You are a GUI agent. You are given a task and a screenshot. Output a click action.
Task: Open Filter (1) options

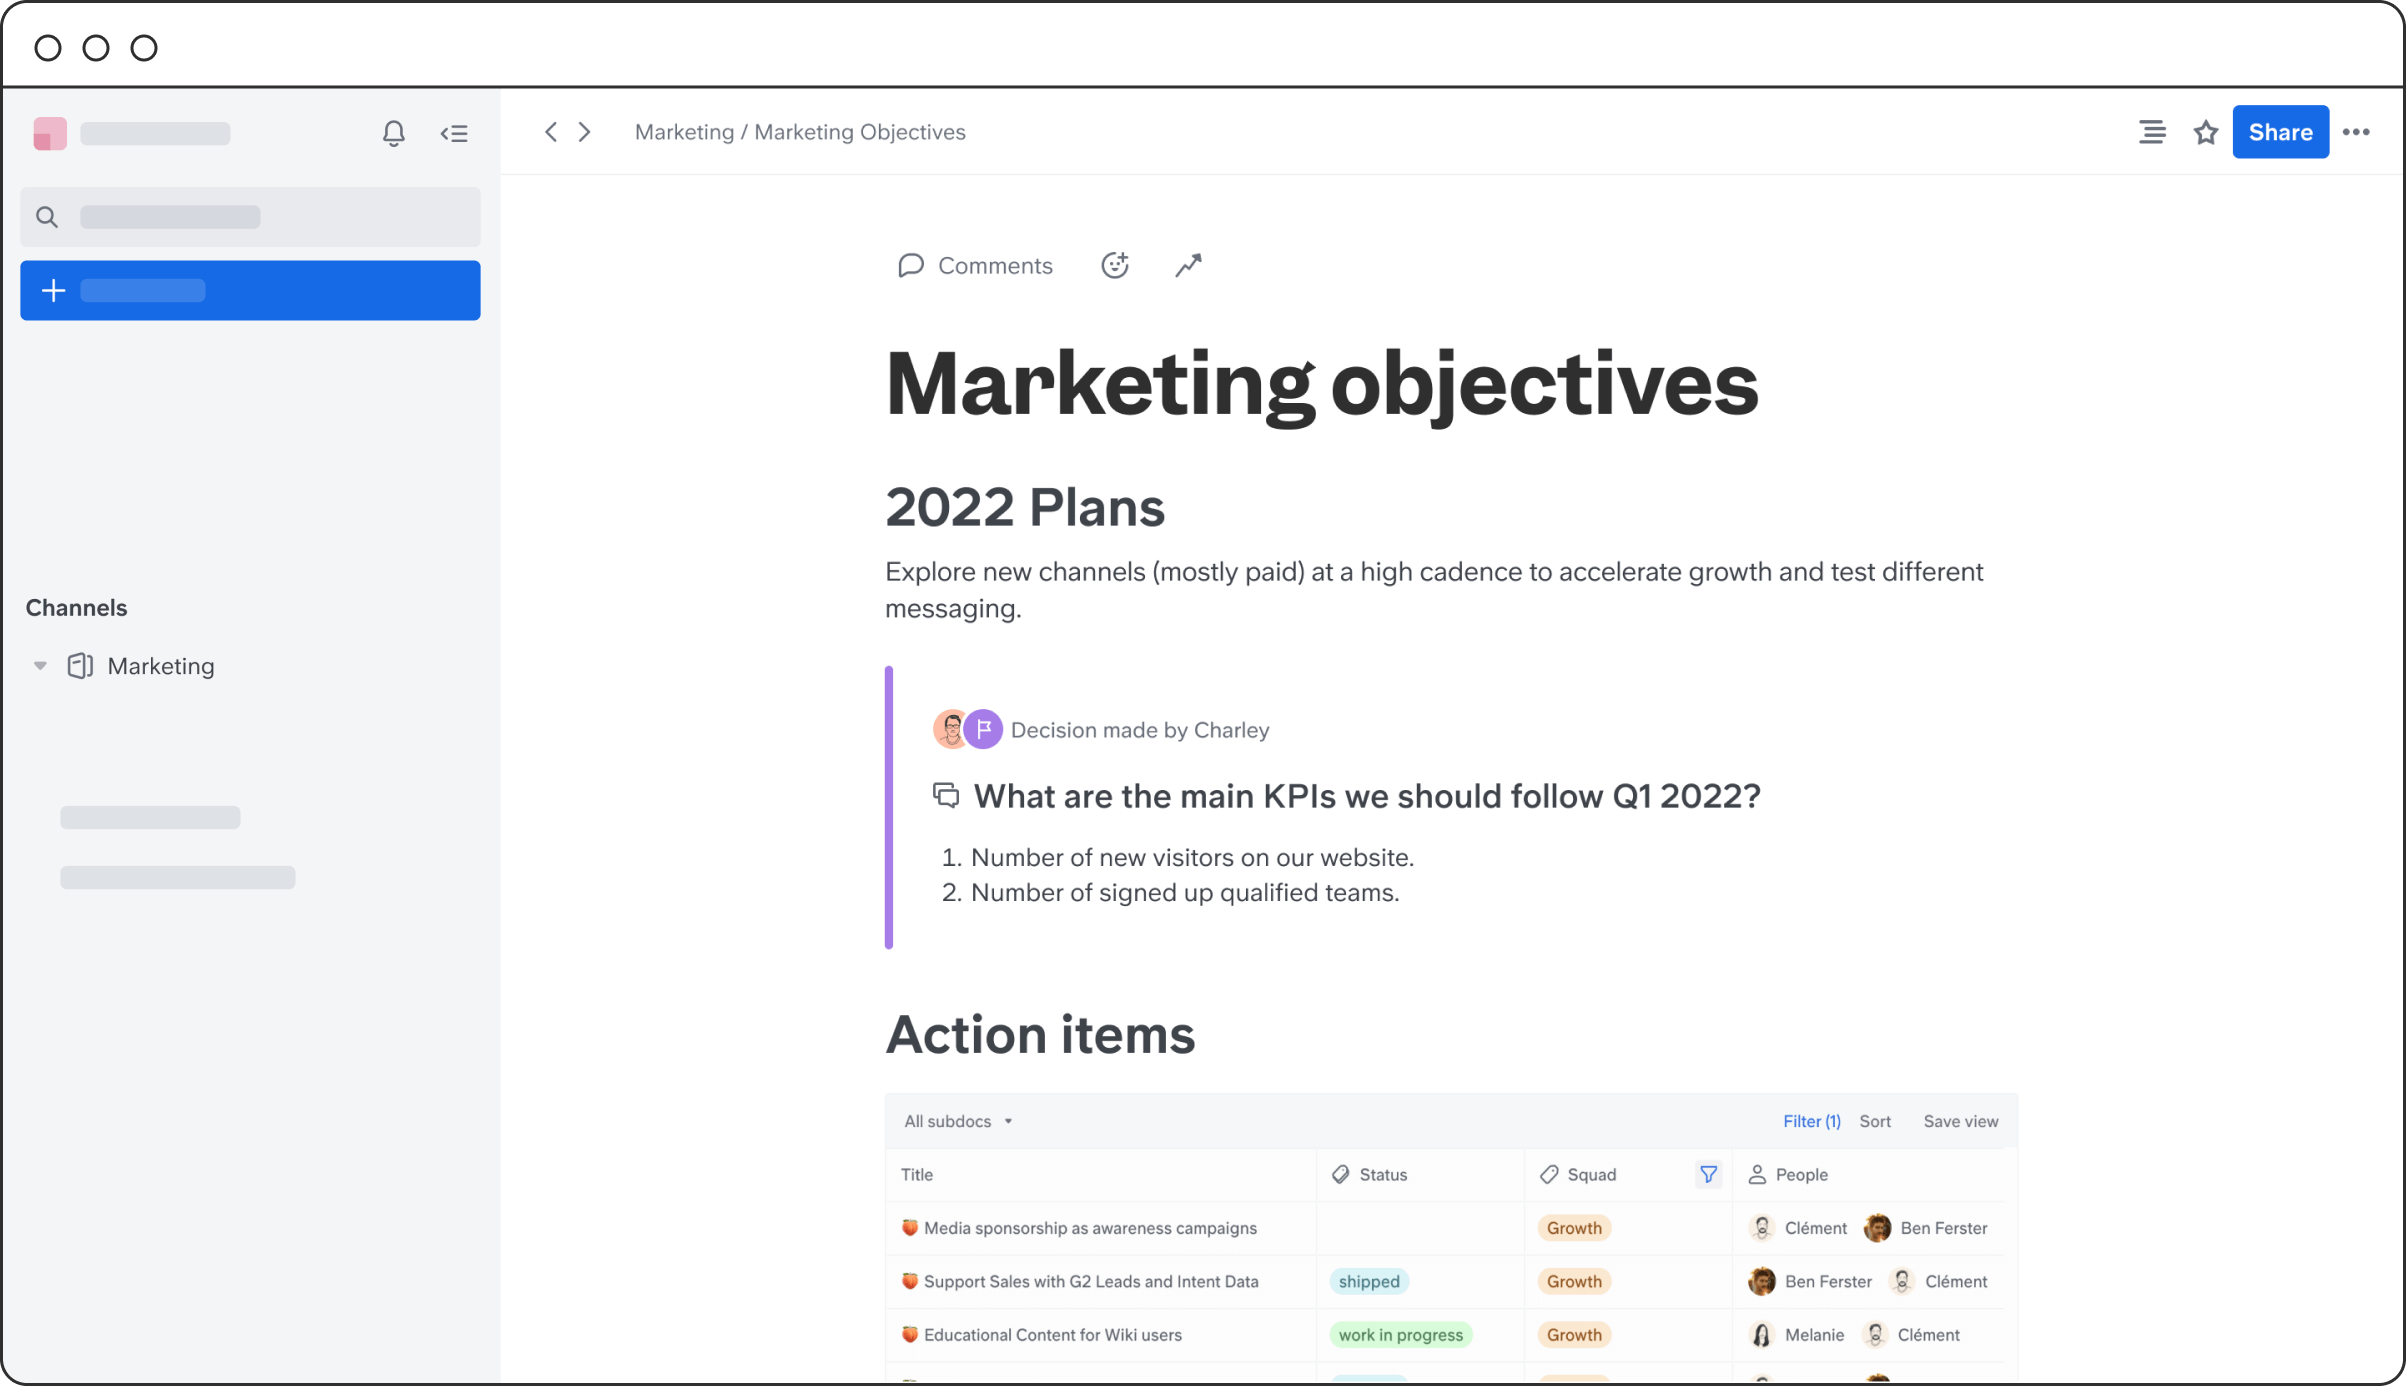click(1811, 1121)
